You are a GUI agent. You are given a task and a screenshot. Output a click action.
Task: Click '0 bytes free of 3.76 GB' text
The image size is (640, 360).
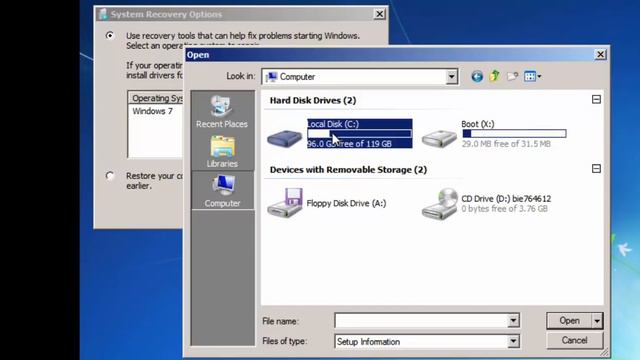pos(504,209)
